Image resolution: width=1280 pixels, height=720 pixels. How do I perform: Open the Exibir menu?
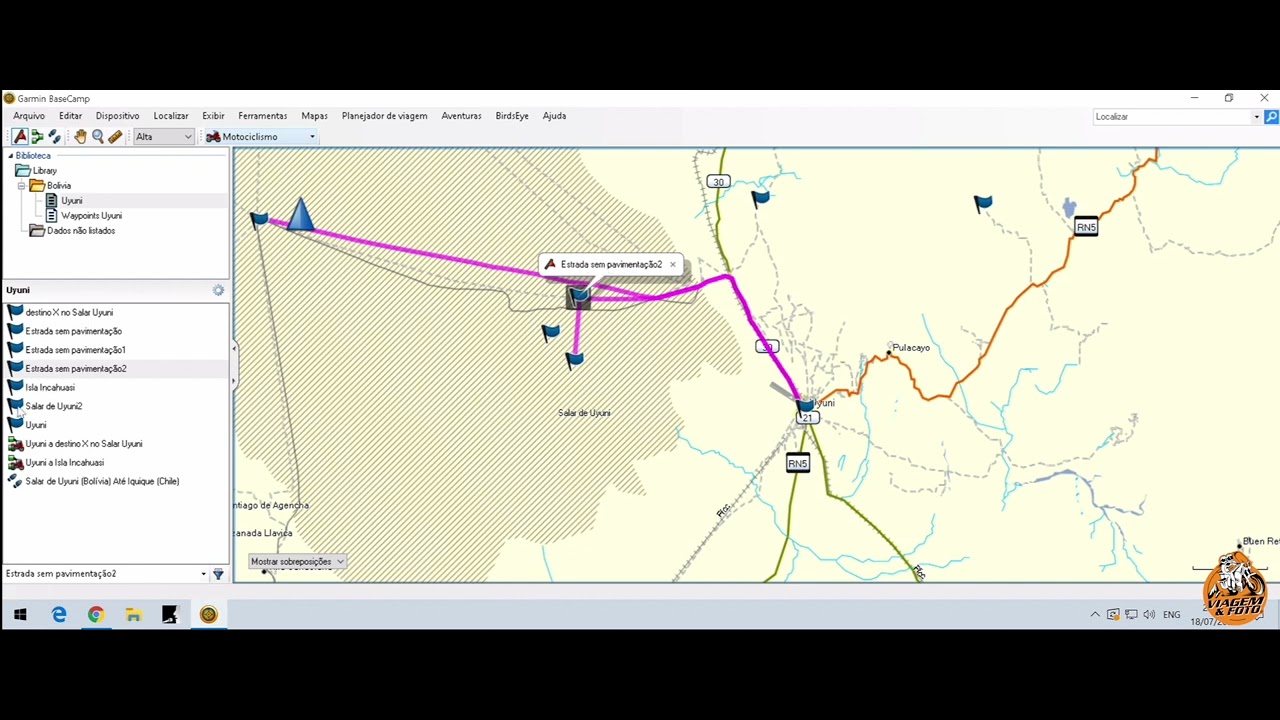point(213,116)
